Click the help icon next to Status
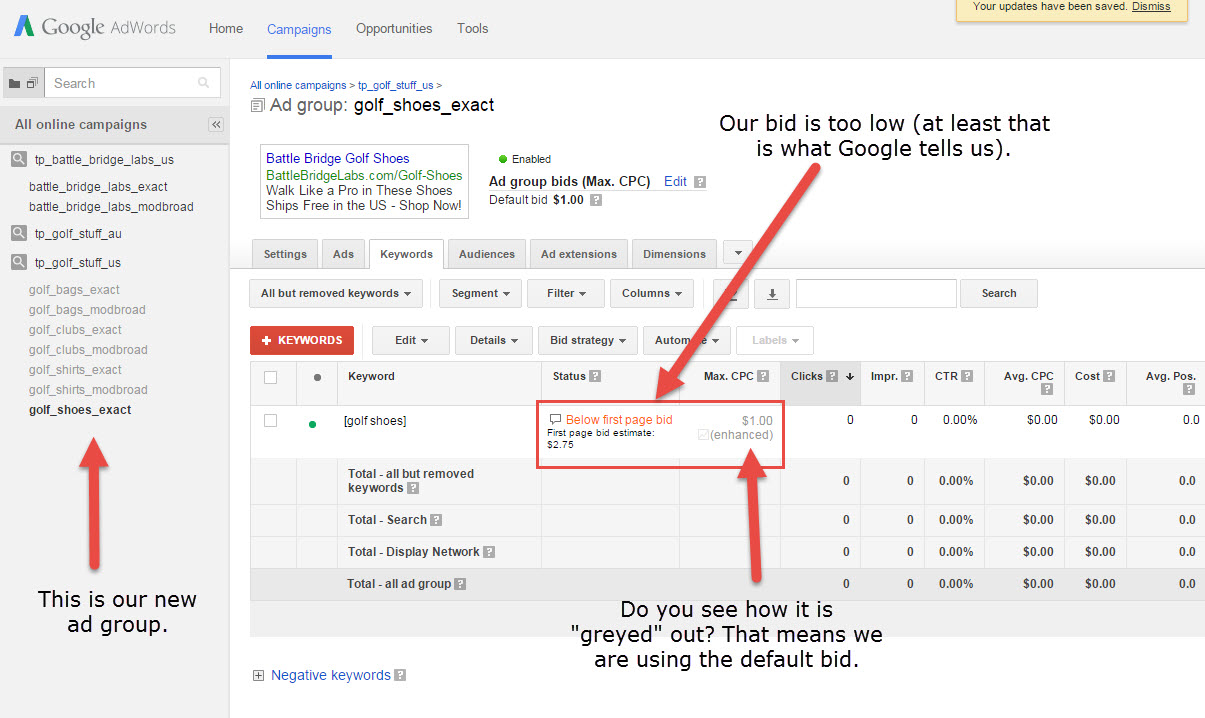 [595, 377]
